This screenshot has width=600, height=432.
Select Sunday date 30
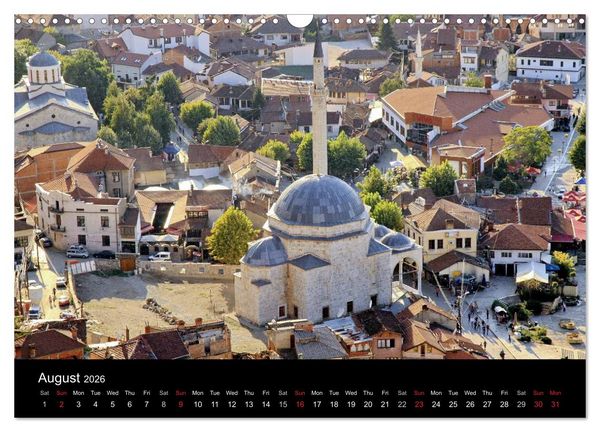coord(538,404)
